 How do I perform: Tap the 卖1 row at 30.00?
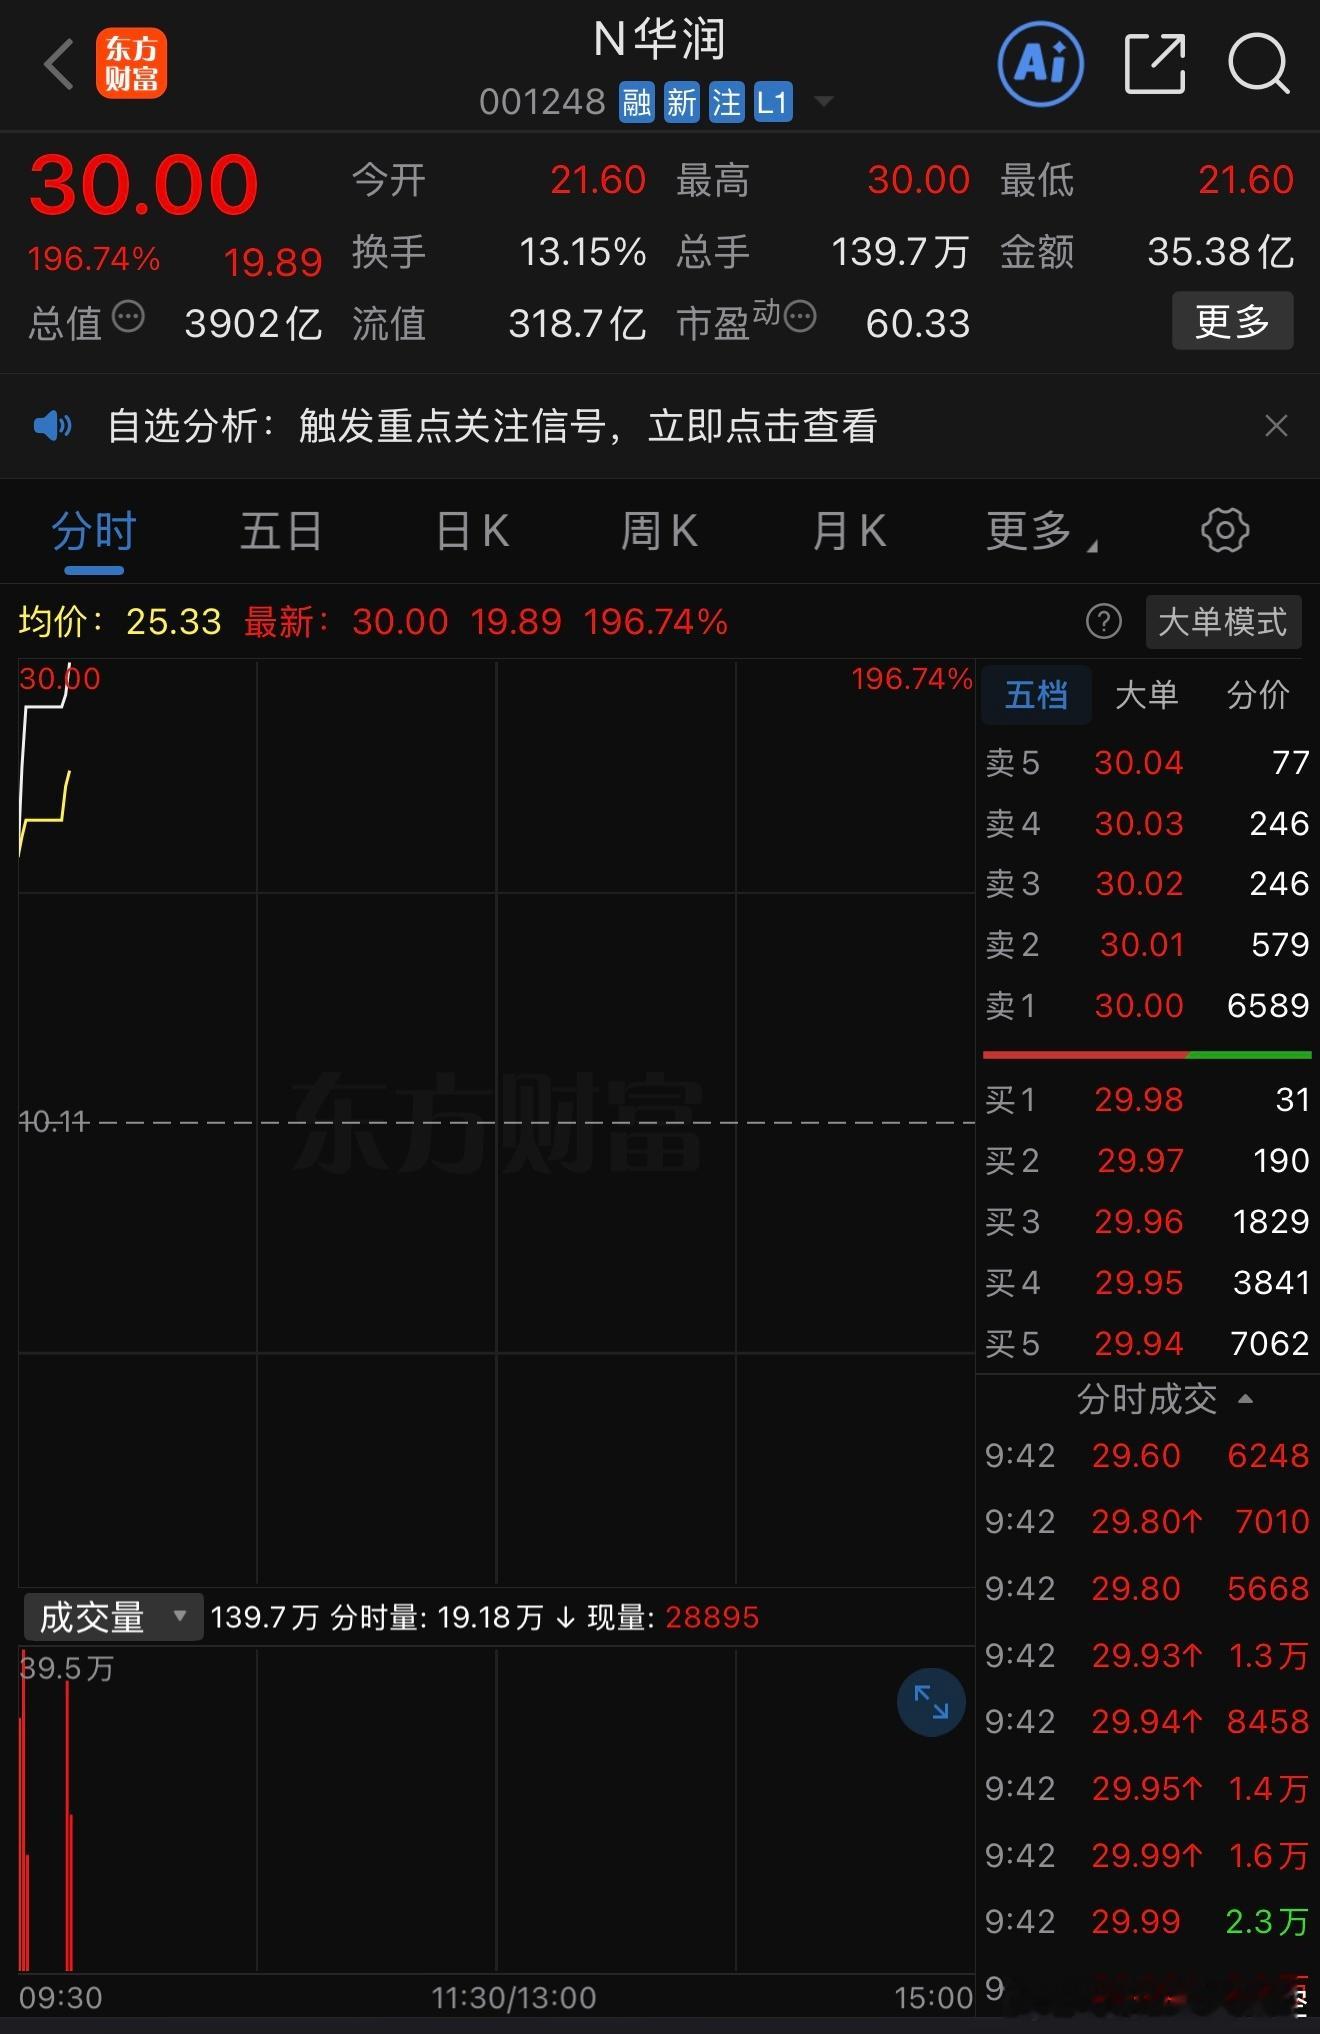tap(1146, 1006)
